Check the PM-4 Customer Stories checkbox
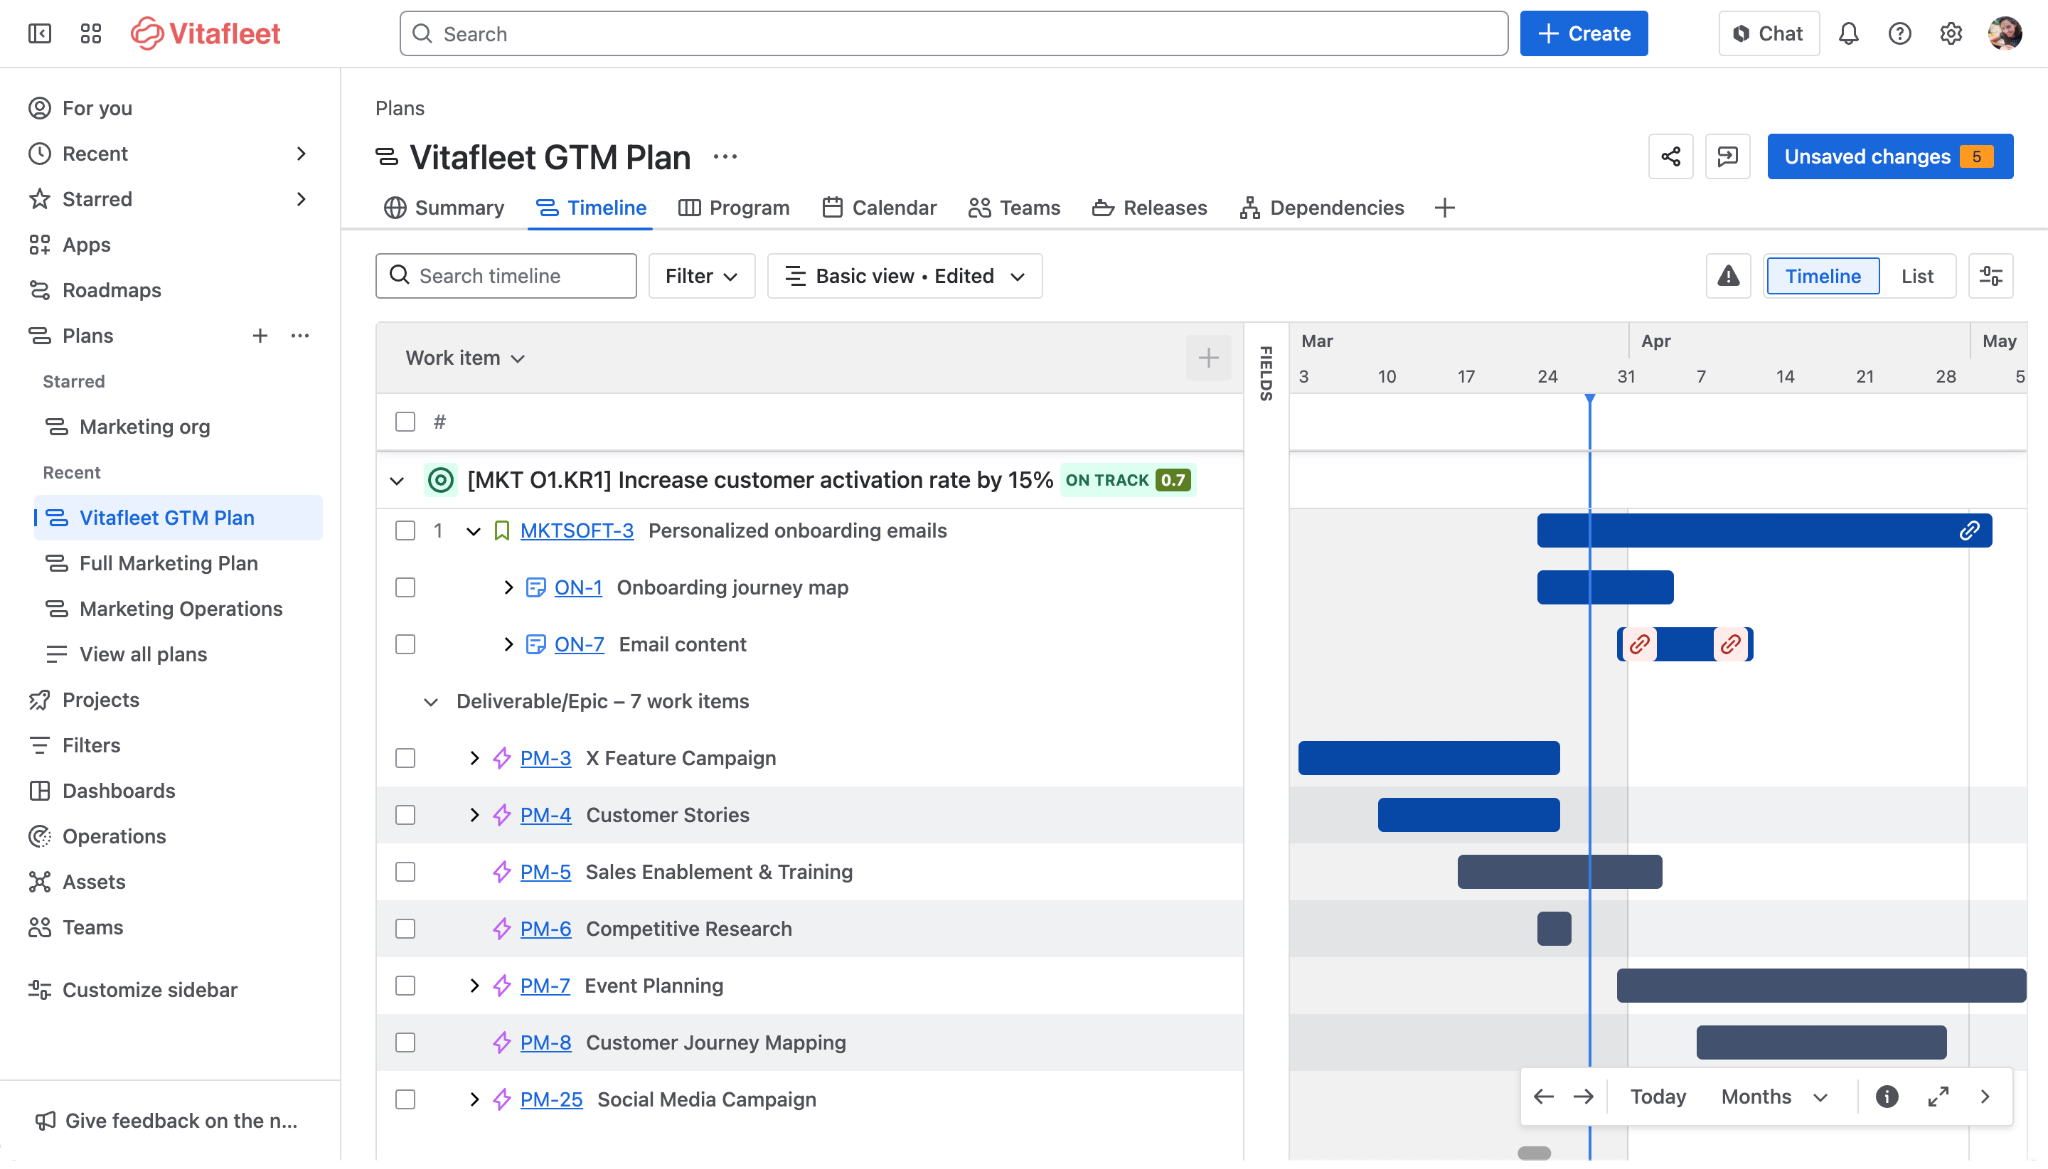The image size is (2048, 1169). pyautogui.click(x=405, y=816)
